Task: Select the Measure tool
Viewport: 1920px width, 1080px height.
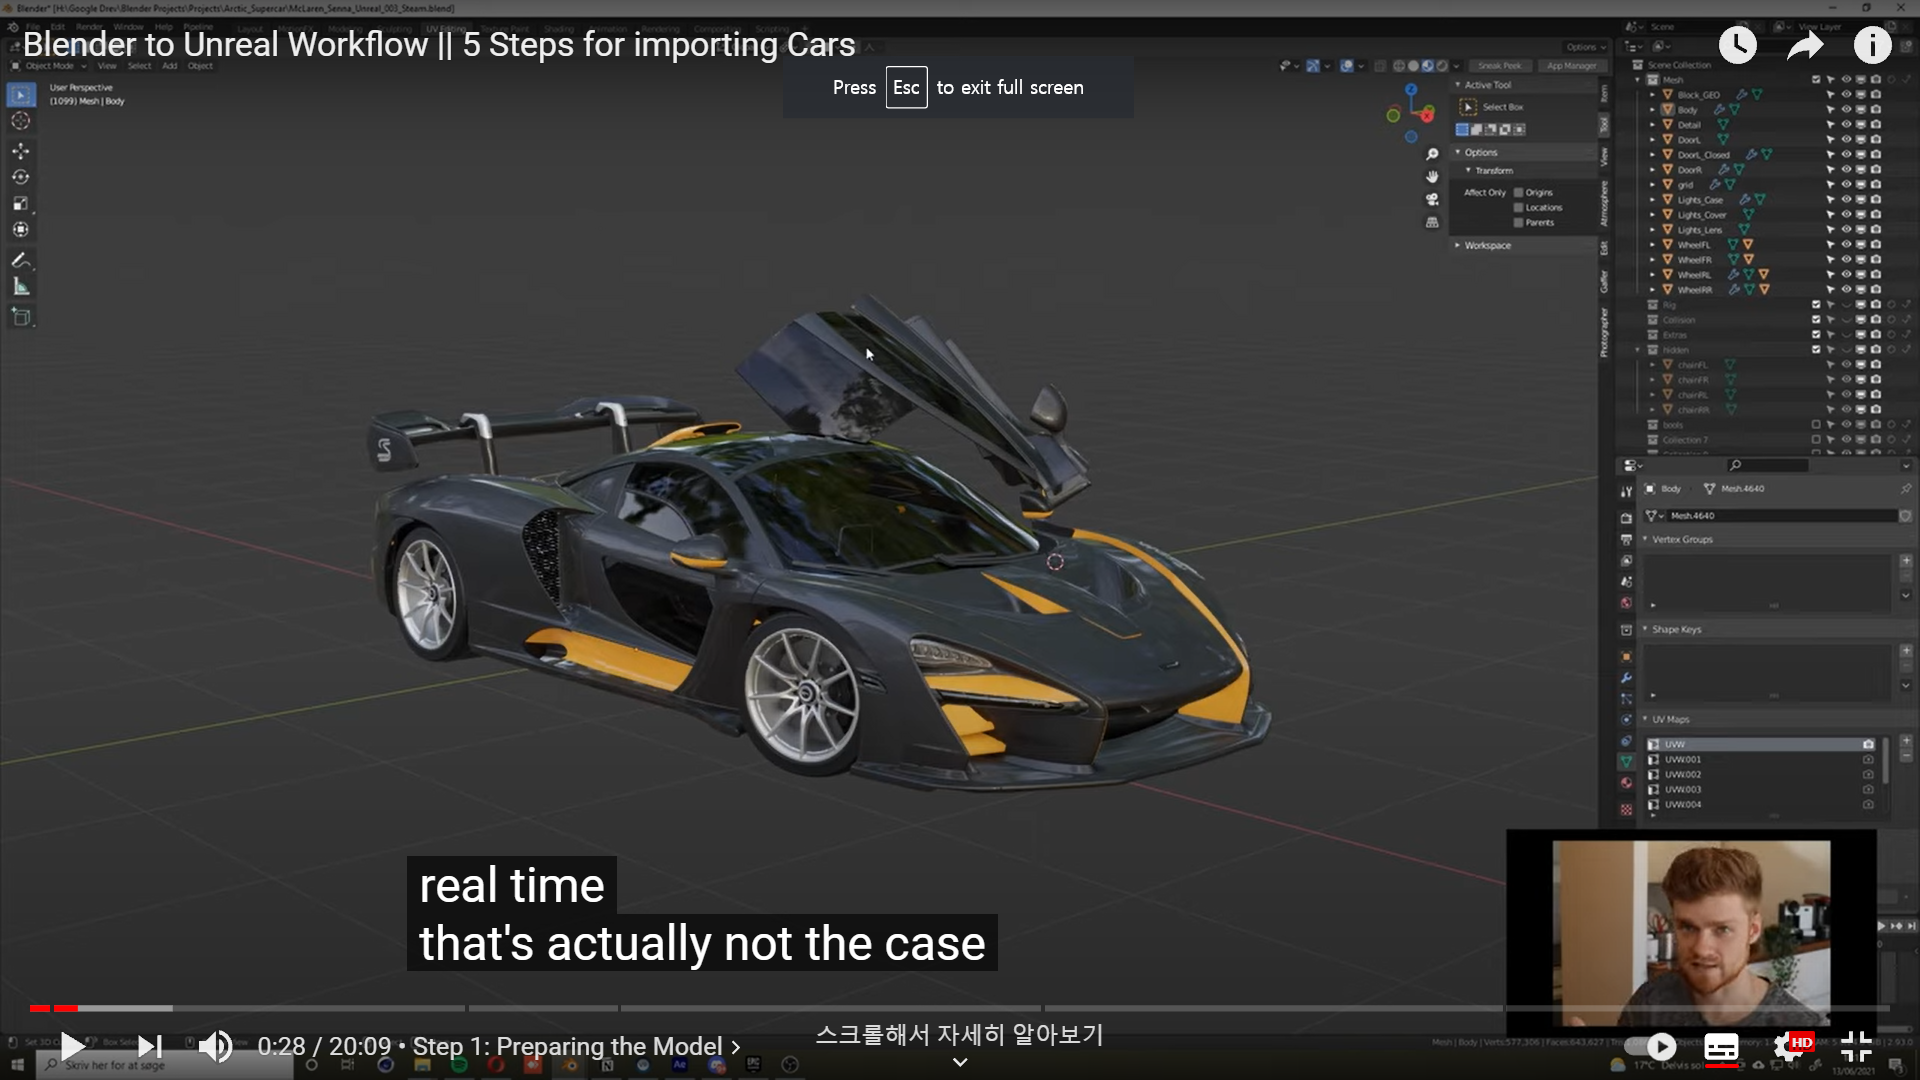Action: (x=21, y=287)
